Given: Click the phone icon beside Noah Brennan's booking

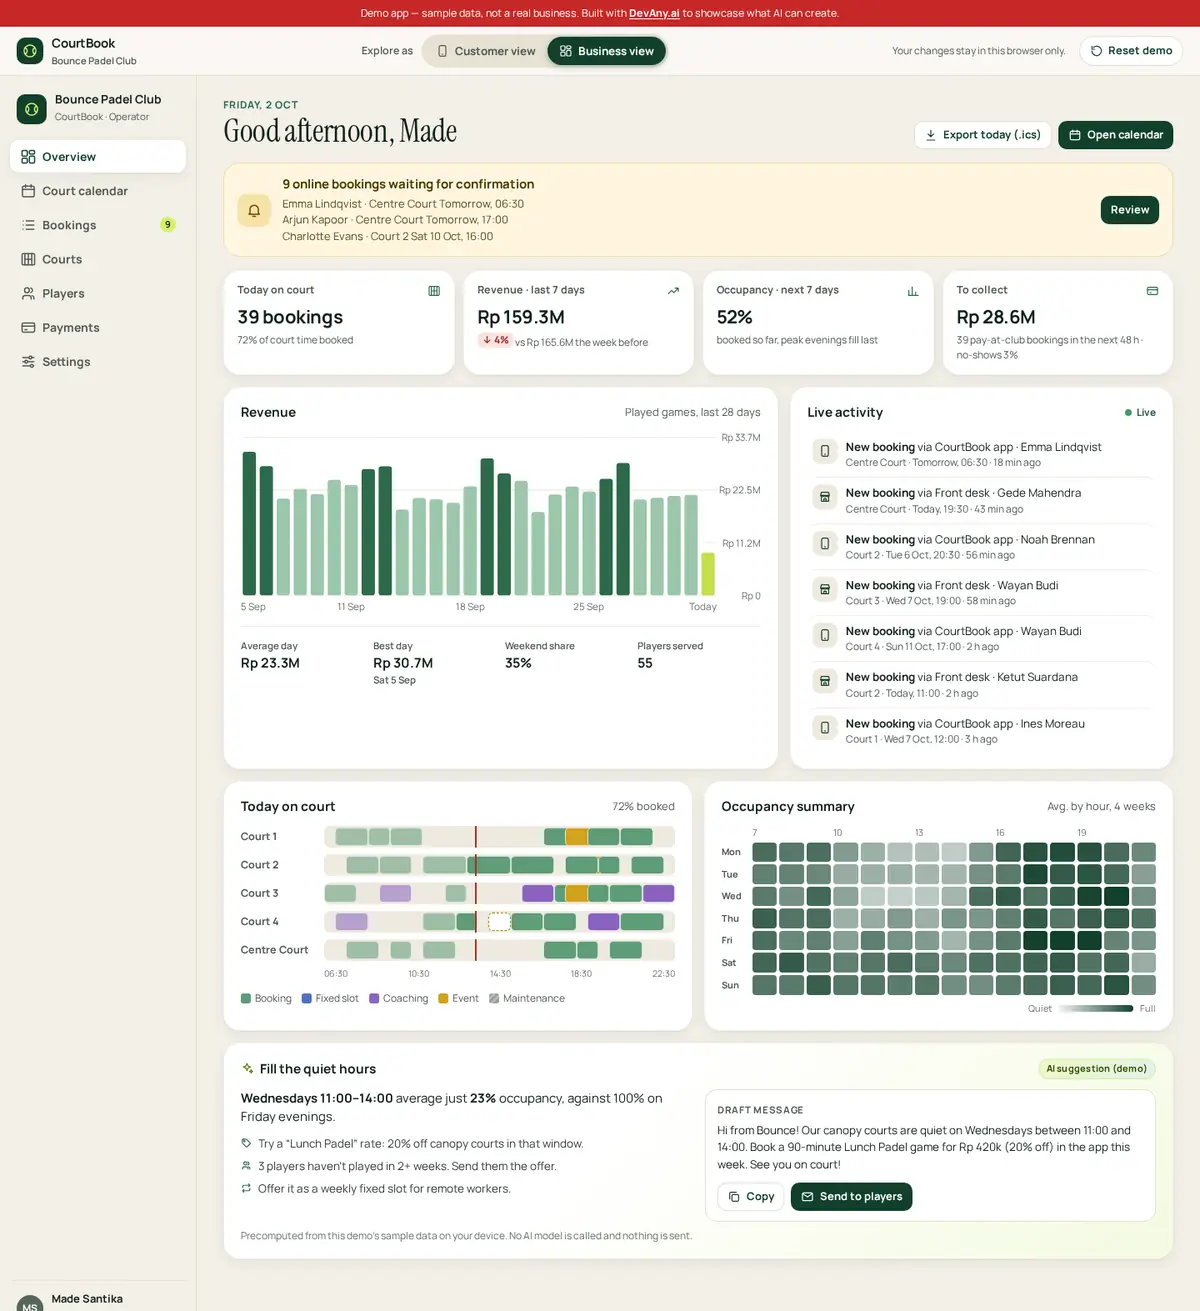Looking at the screenshot, I should (825, 543).
